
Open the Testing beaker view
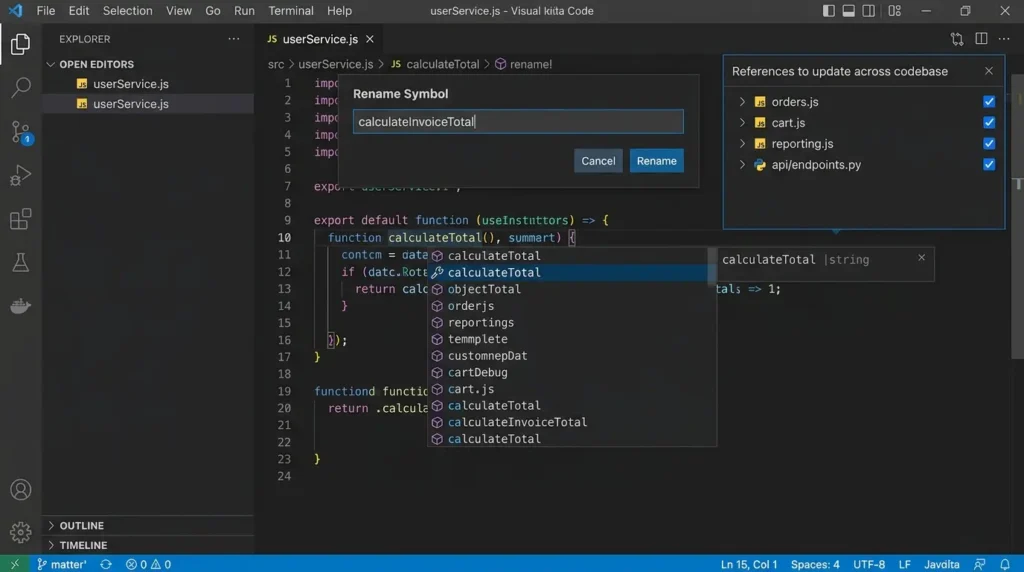pyautogui.click(x=20, y=262)
